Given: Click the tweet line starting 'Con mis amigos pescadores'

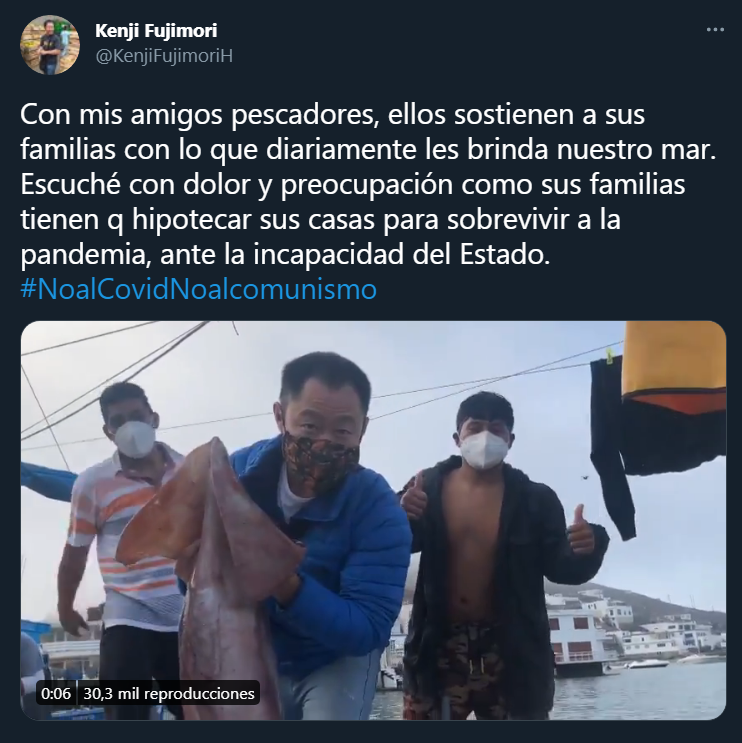Looking at the screenshot, I should click(332, 115).
